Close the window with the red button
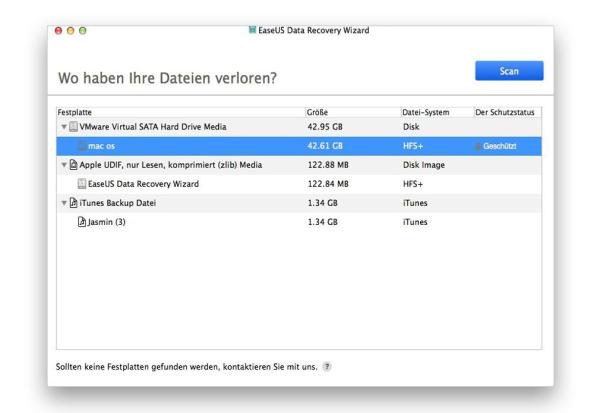 [x=59, y=31]
